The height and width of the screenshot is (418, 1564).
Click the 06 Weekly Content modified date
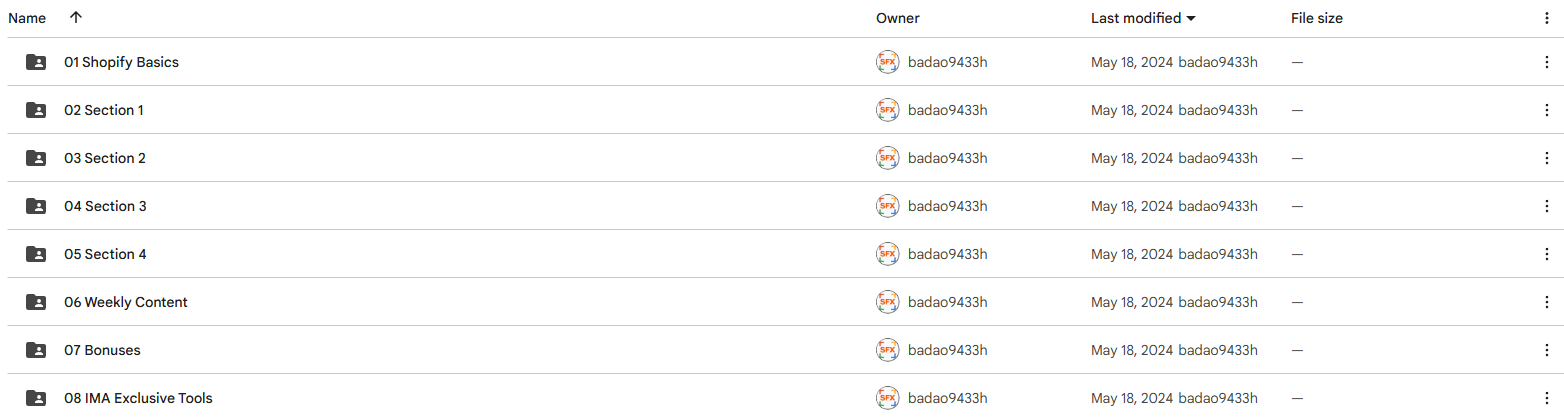click(x=1131, y=302)
